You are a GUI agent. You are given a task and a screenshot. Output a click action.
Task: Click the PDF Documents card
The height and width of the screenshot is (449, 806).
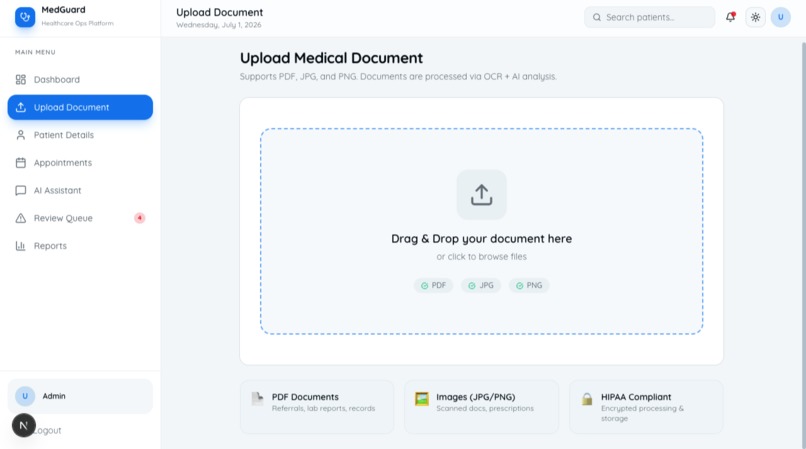pyautogui.click(x=317, y=406)
